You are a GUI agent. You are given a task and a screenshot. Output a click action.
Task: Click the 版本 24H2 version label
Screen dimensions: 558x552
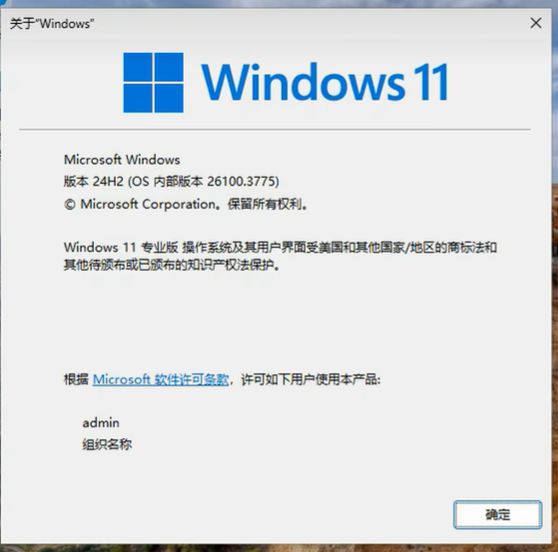[94, 182]
